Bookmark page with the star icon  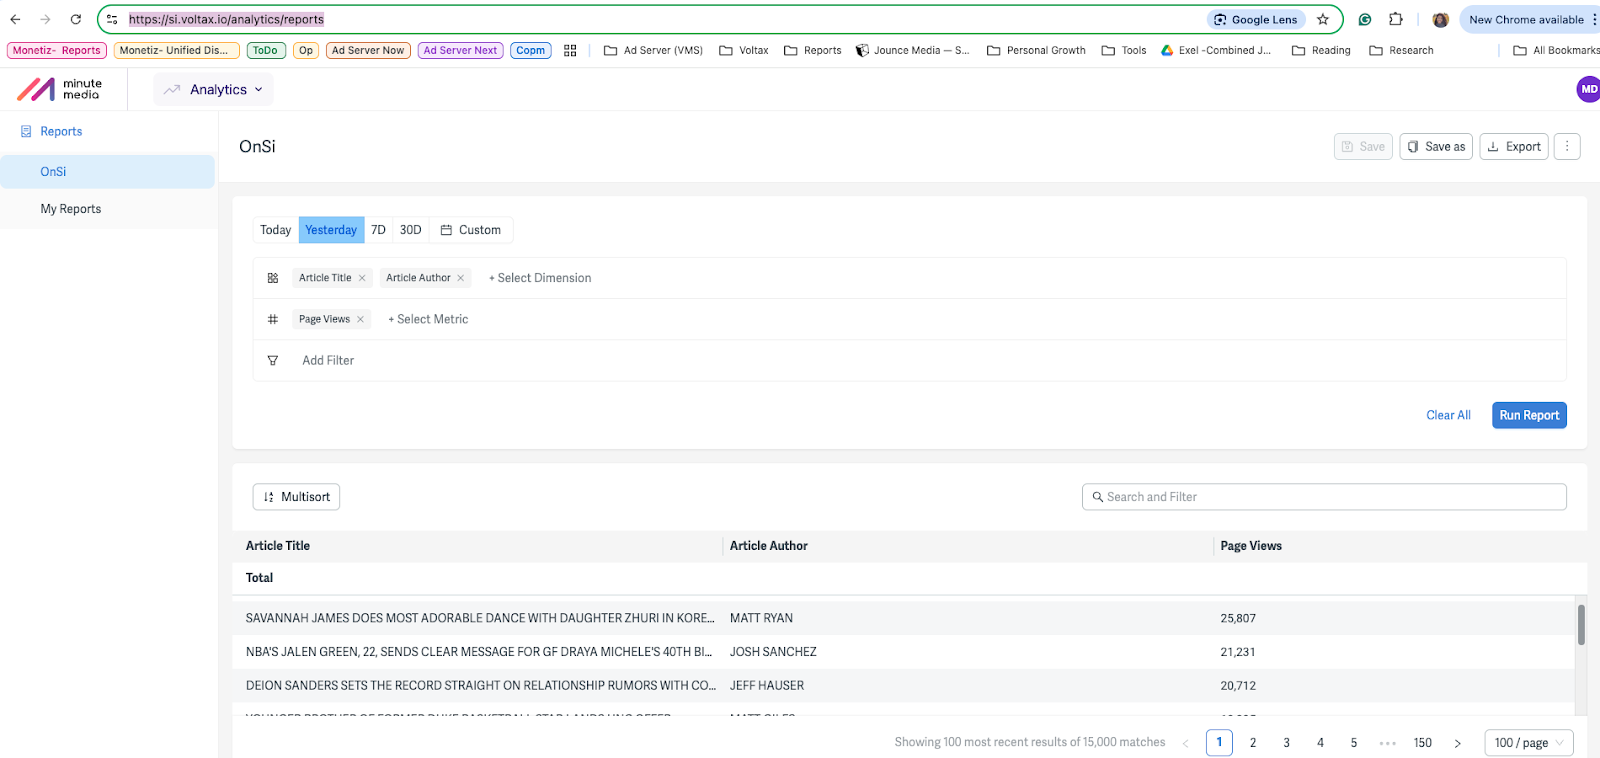coord(1323,19)
